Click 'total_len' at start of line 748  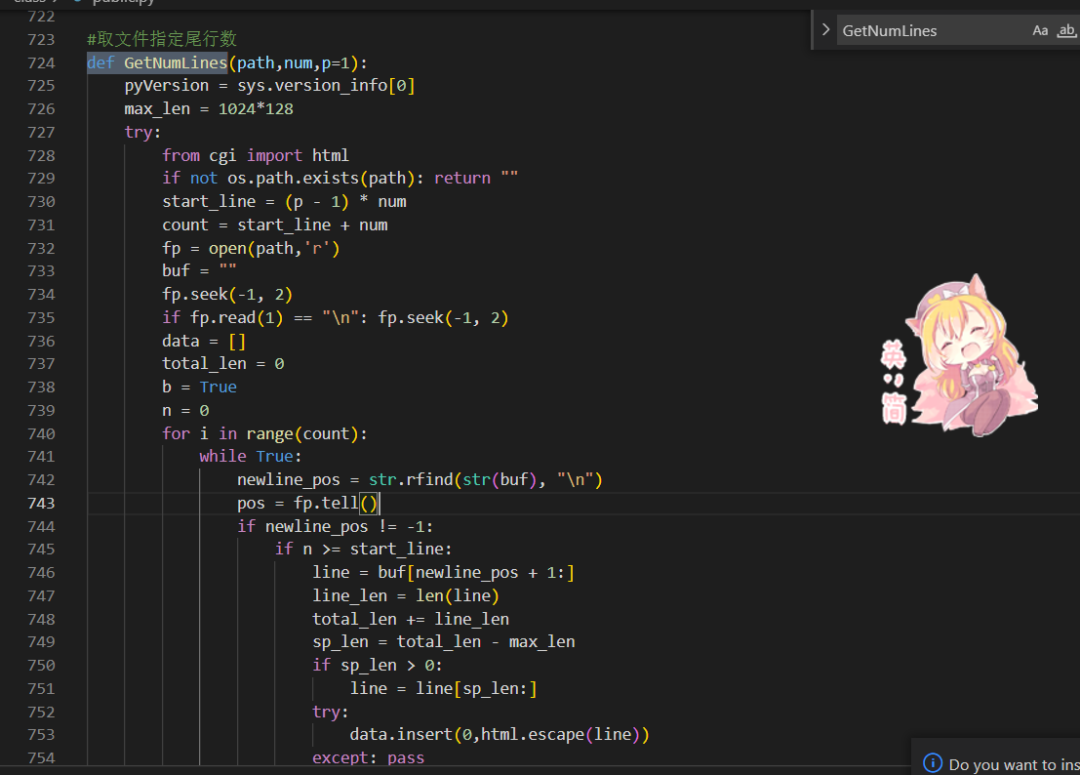[354, 619]
